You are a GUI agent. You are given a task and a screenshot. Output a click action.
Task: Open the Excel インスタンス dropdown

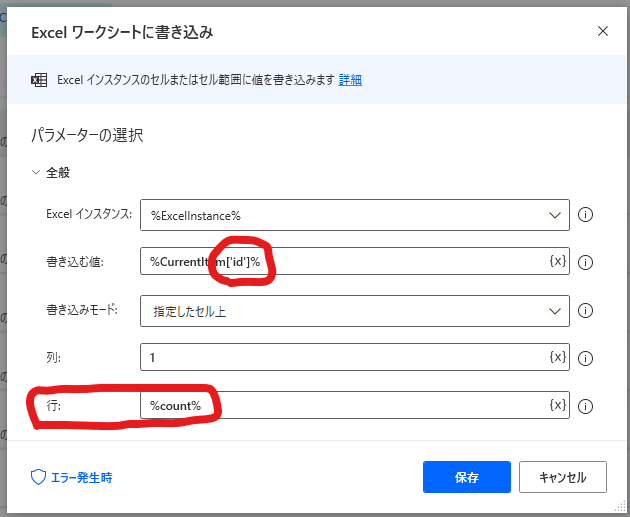click(355, 215)
